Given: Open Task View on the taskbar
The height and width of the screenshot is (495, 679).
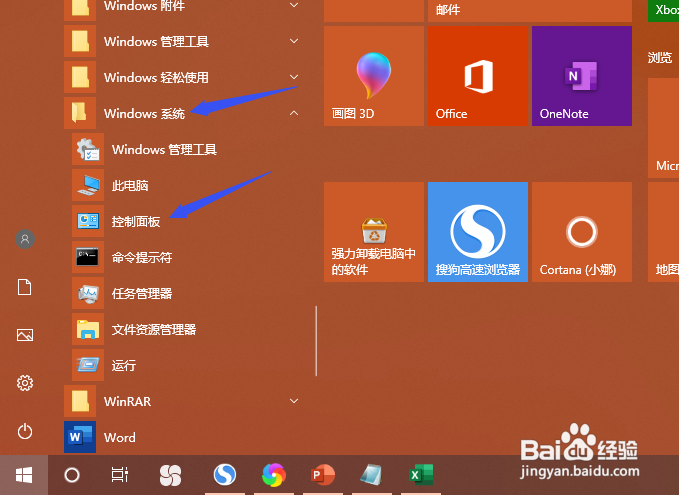Looking at the screenshot, I should 120,475.
